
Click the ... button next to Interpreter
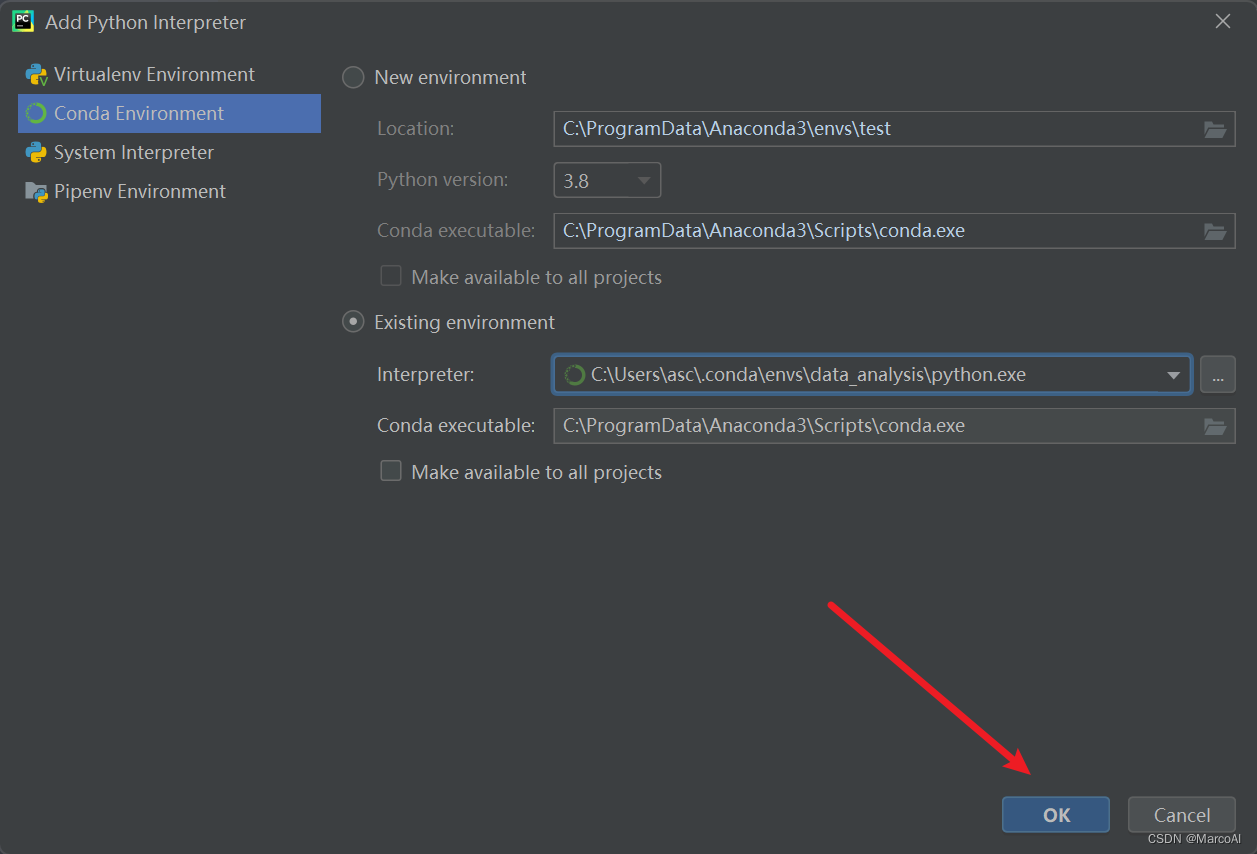pyautogui.click(x=1217, y=375)
